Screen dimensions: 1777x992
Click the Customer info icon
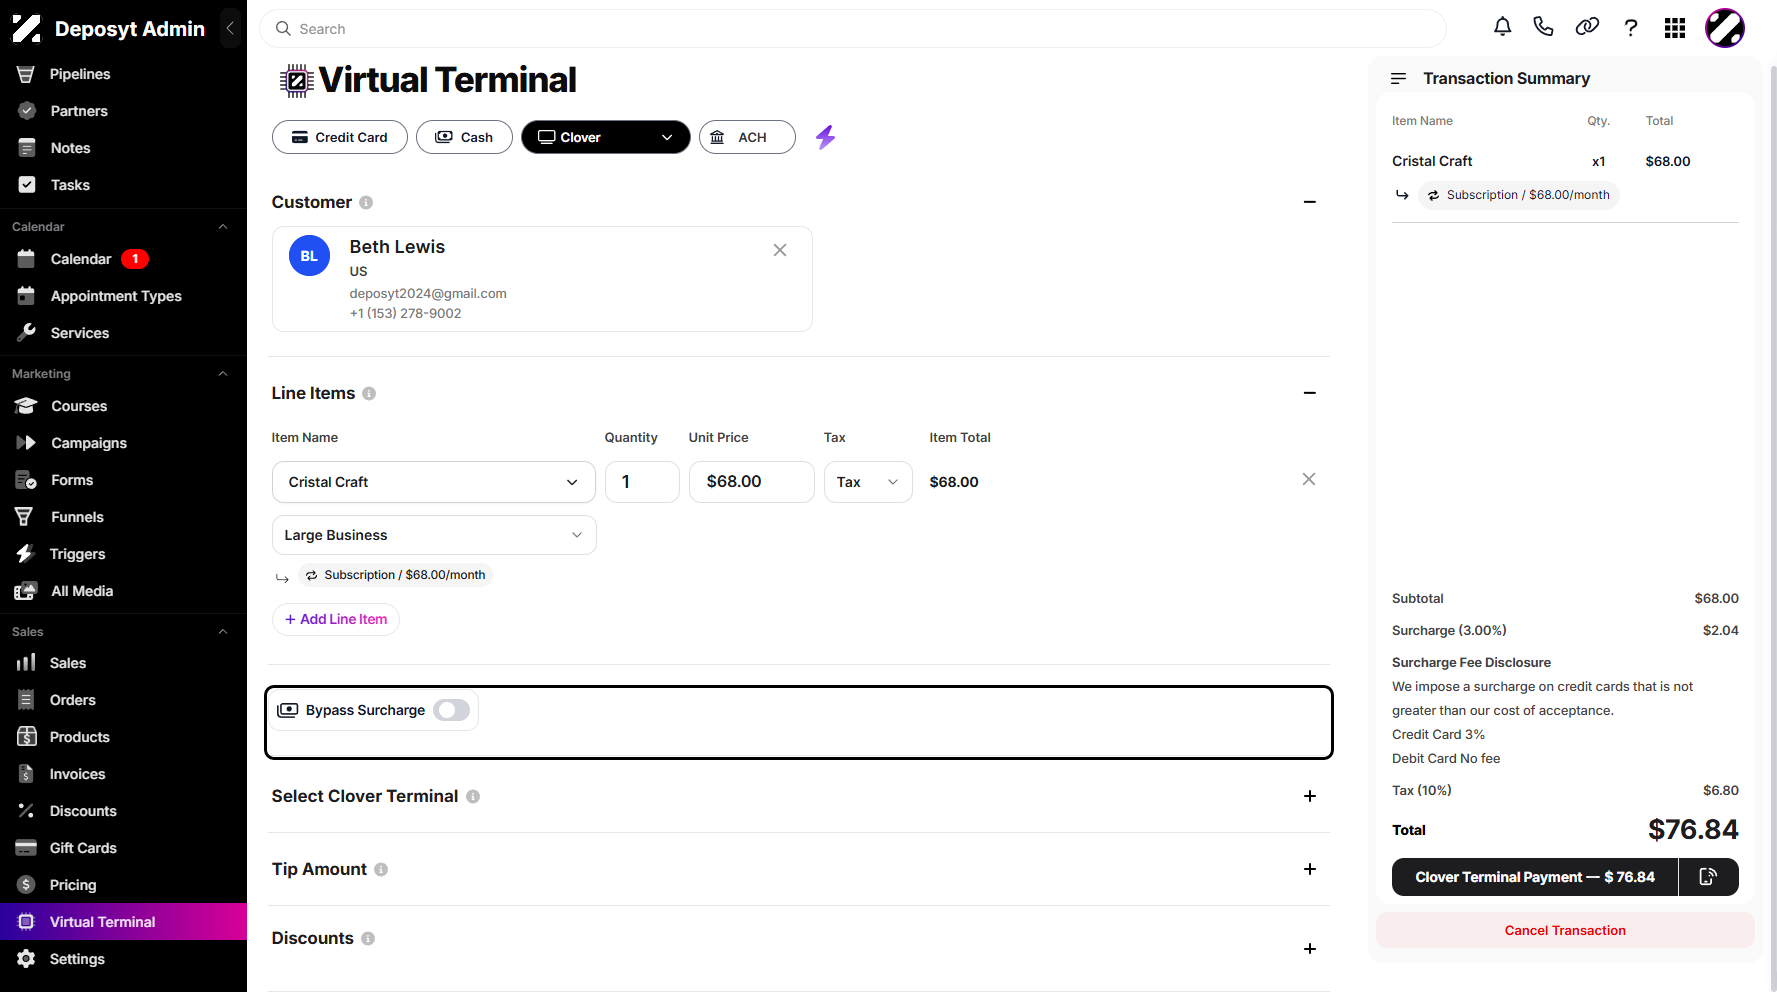366,203
